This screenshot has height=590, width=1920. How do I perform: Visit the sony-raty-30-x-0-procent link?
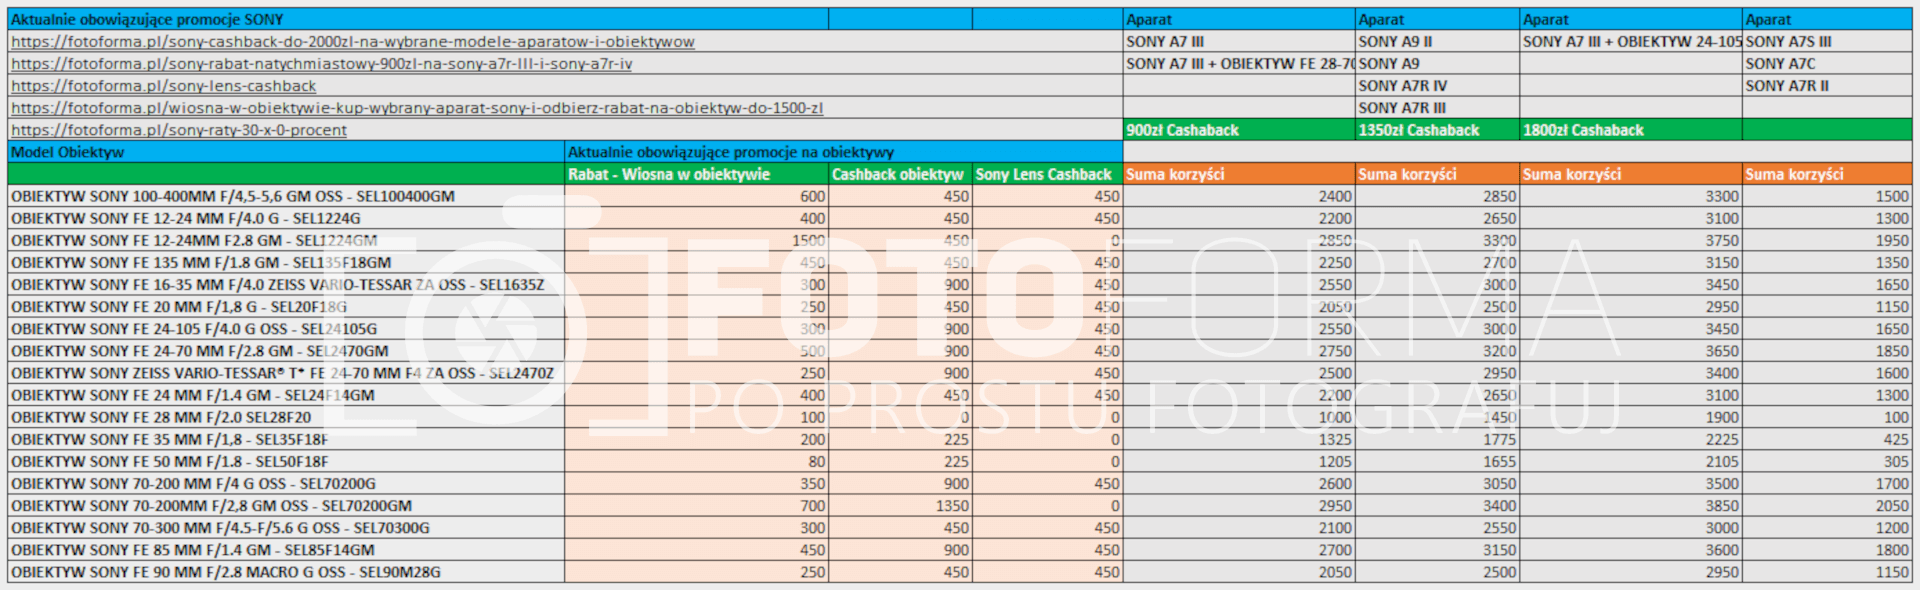[179, 130]
